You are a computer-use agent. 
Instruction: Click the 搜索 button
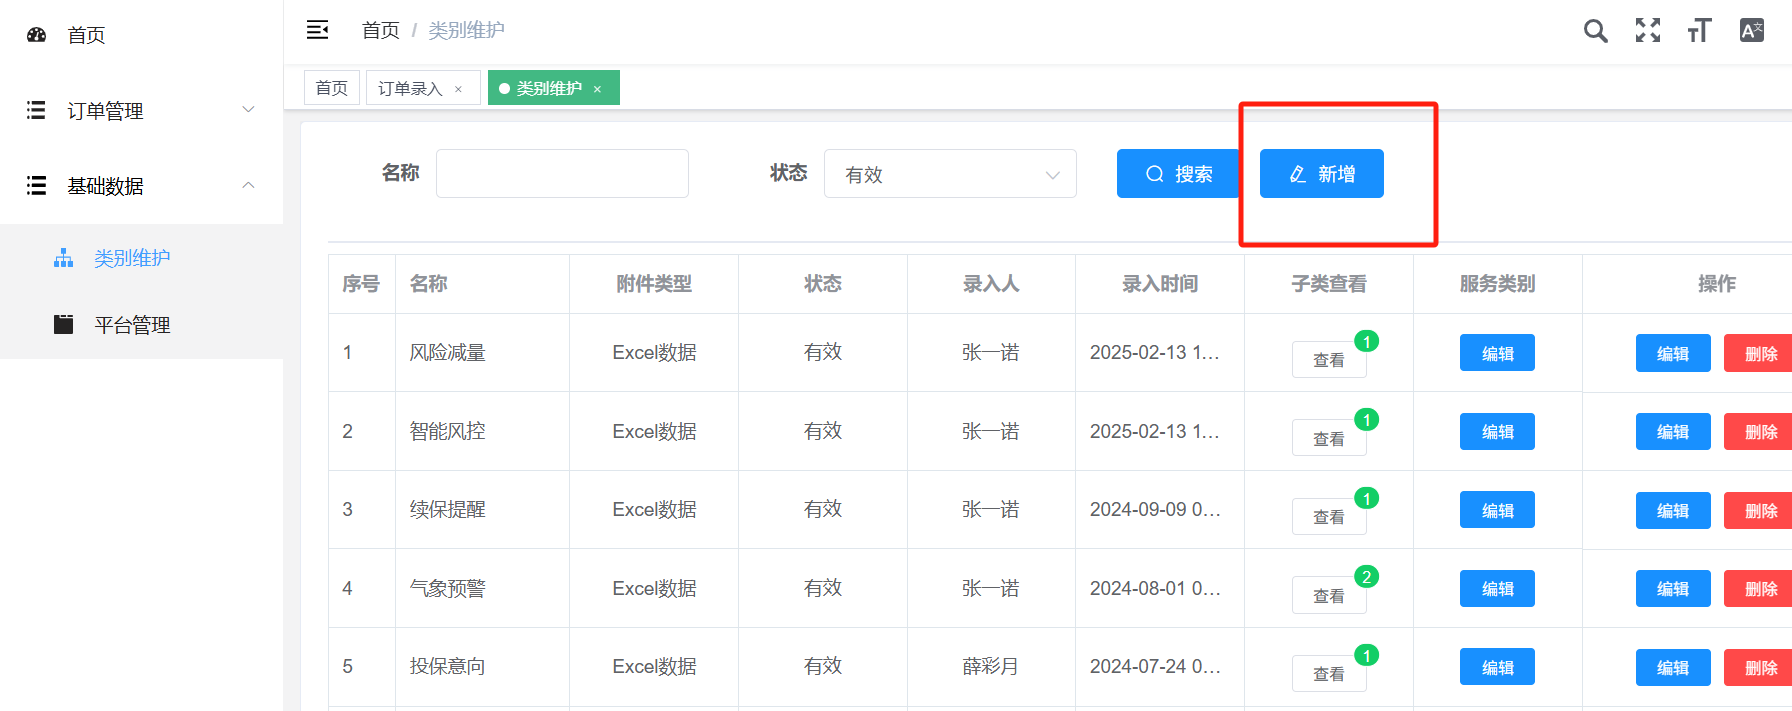click(1178, 174)
